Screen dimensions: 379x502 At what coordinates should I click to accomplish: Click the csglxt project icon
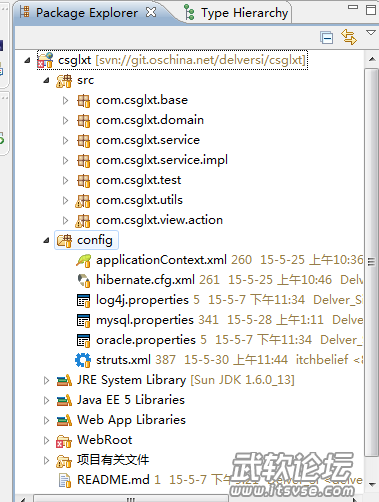click(45, 60)
